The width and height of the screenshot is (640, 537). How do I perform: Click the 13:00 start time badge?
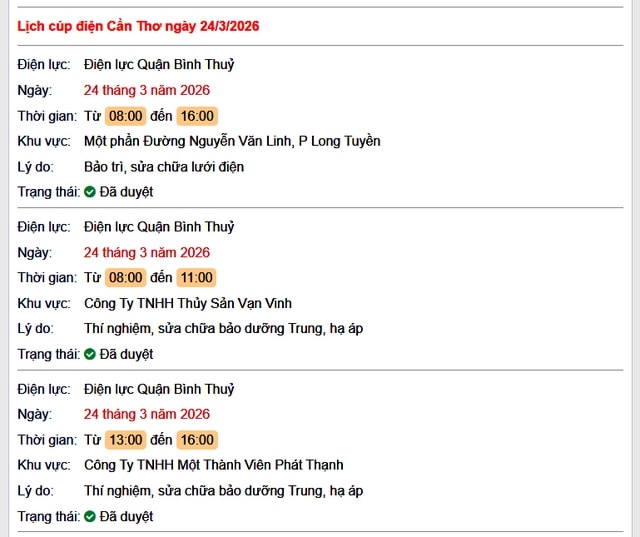pos(126,440)
